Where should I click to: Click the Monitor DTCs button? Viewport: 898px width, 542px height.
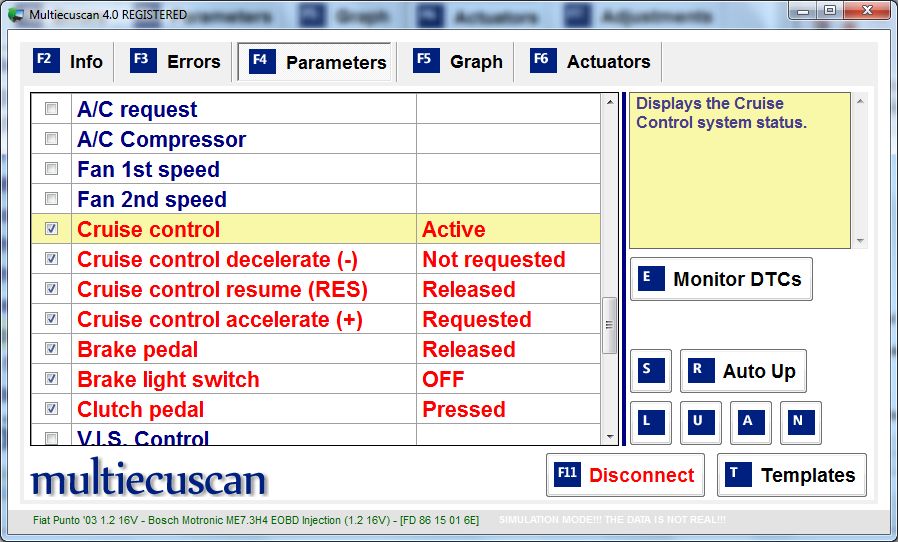point(721,279)
